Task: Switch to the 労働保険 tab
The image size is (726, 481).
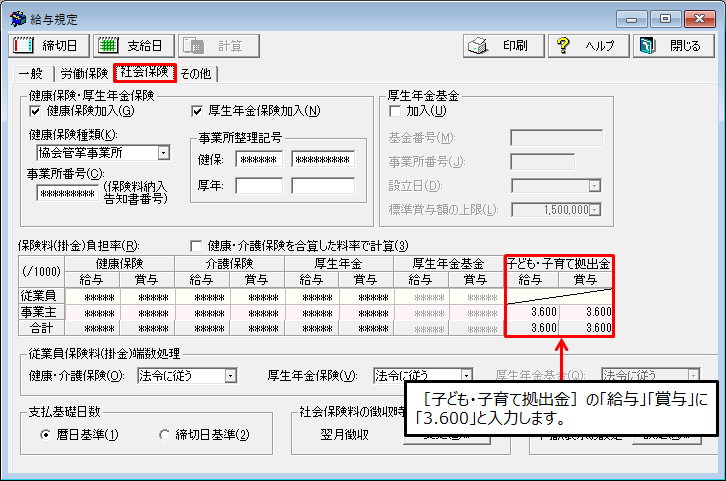Action: [x=84, y=73]
